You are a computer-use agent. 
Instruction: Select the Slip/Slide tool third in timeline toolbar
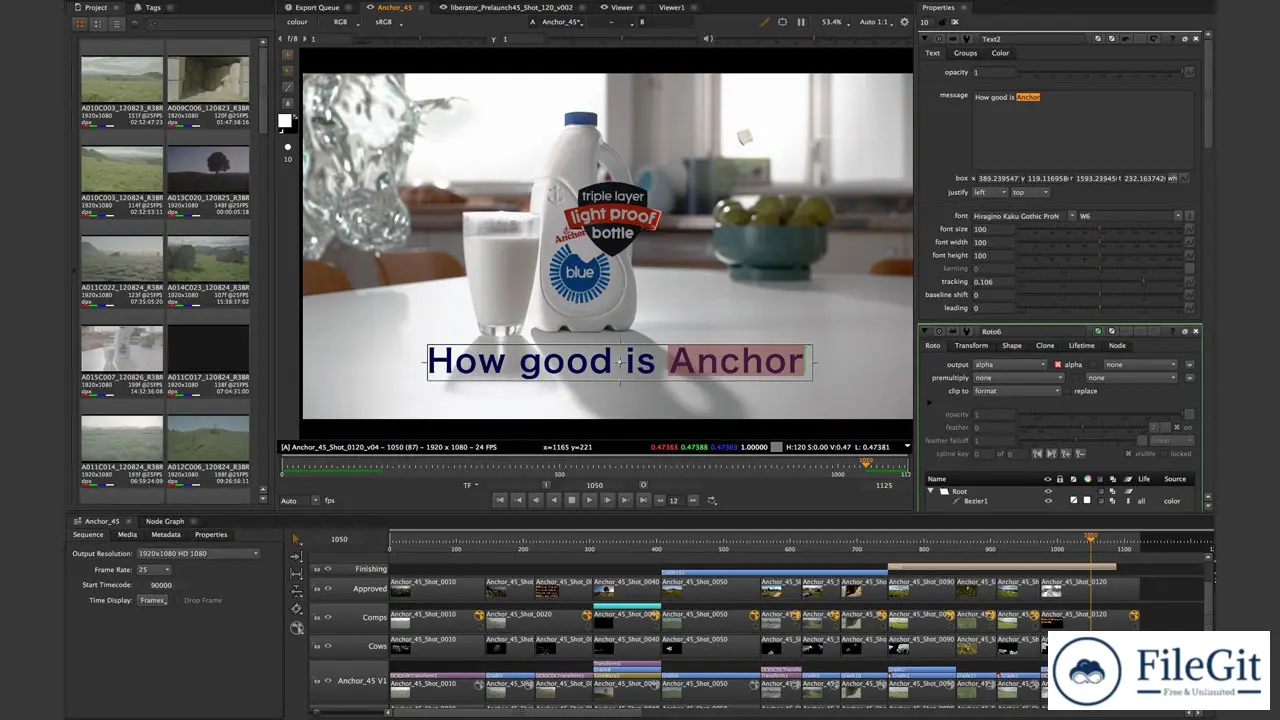pyautogui.click(x=296, y=573)
